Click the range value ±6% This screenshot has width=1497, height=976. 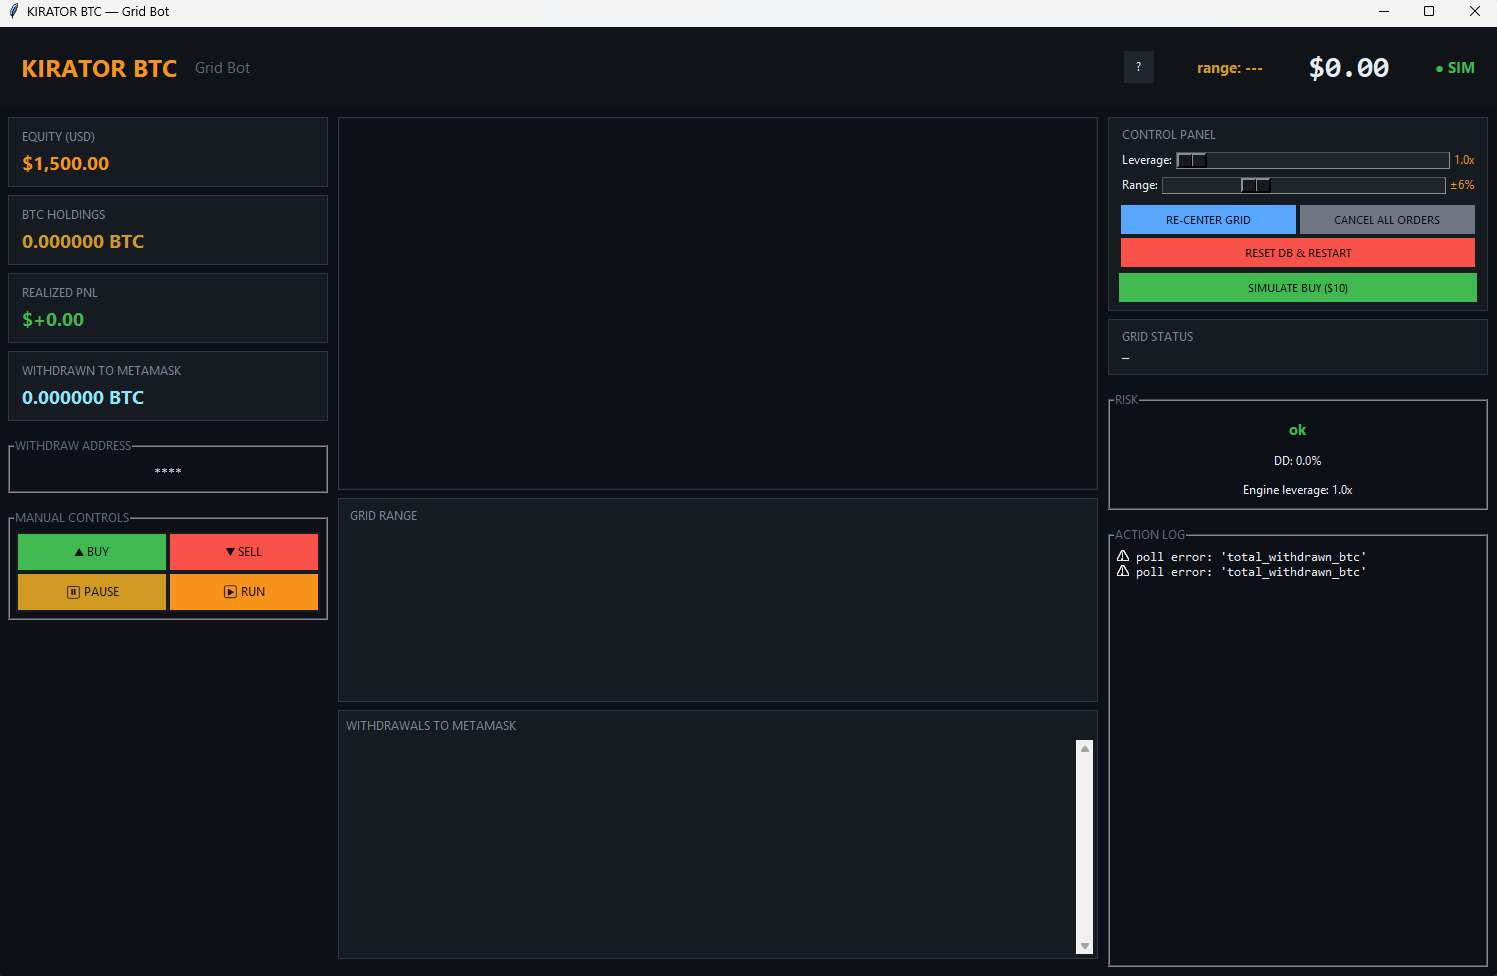[1462, 185]
